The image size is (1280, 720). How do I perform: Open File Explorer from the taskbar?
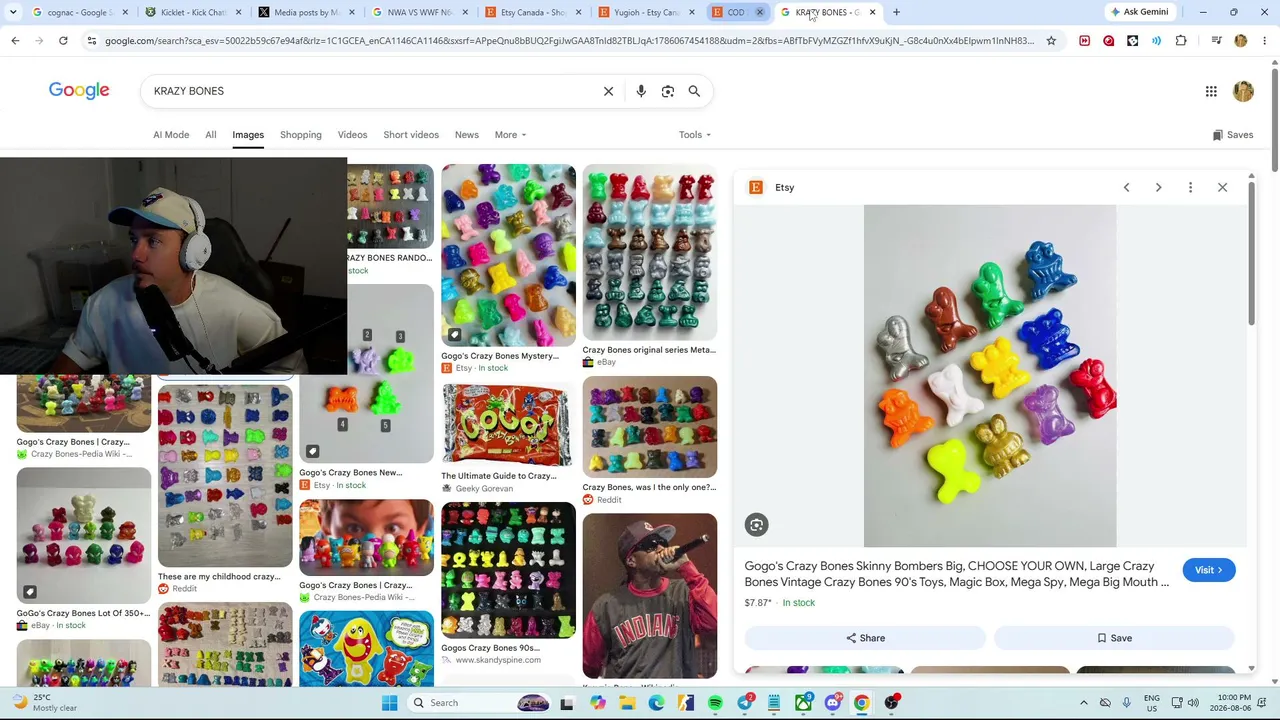point(627,703)
